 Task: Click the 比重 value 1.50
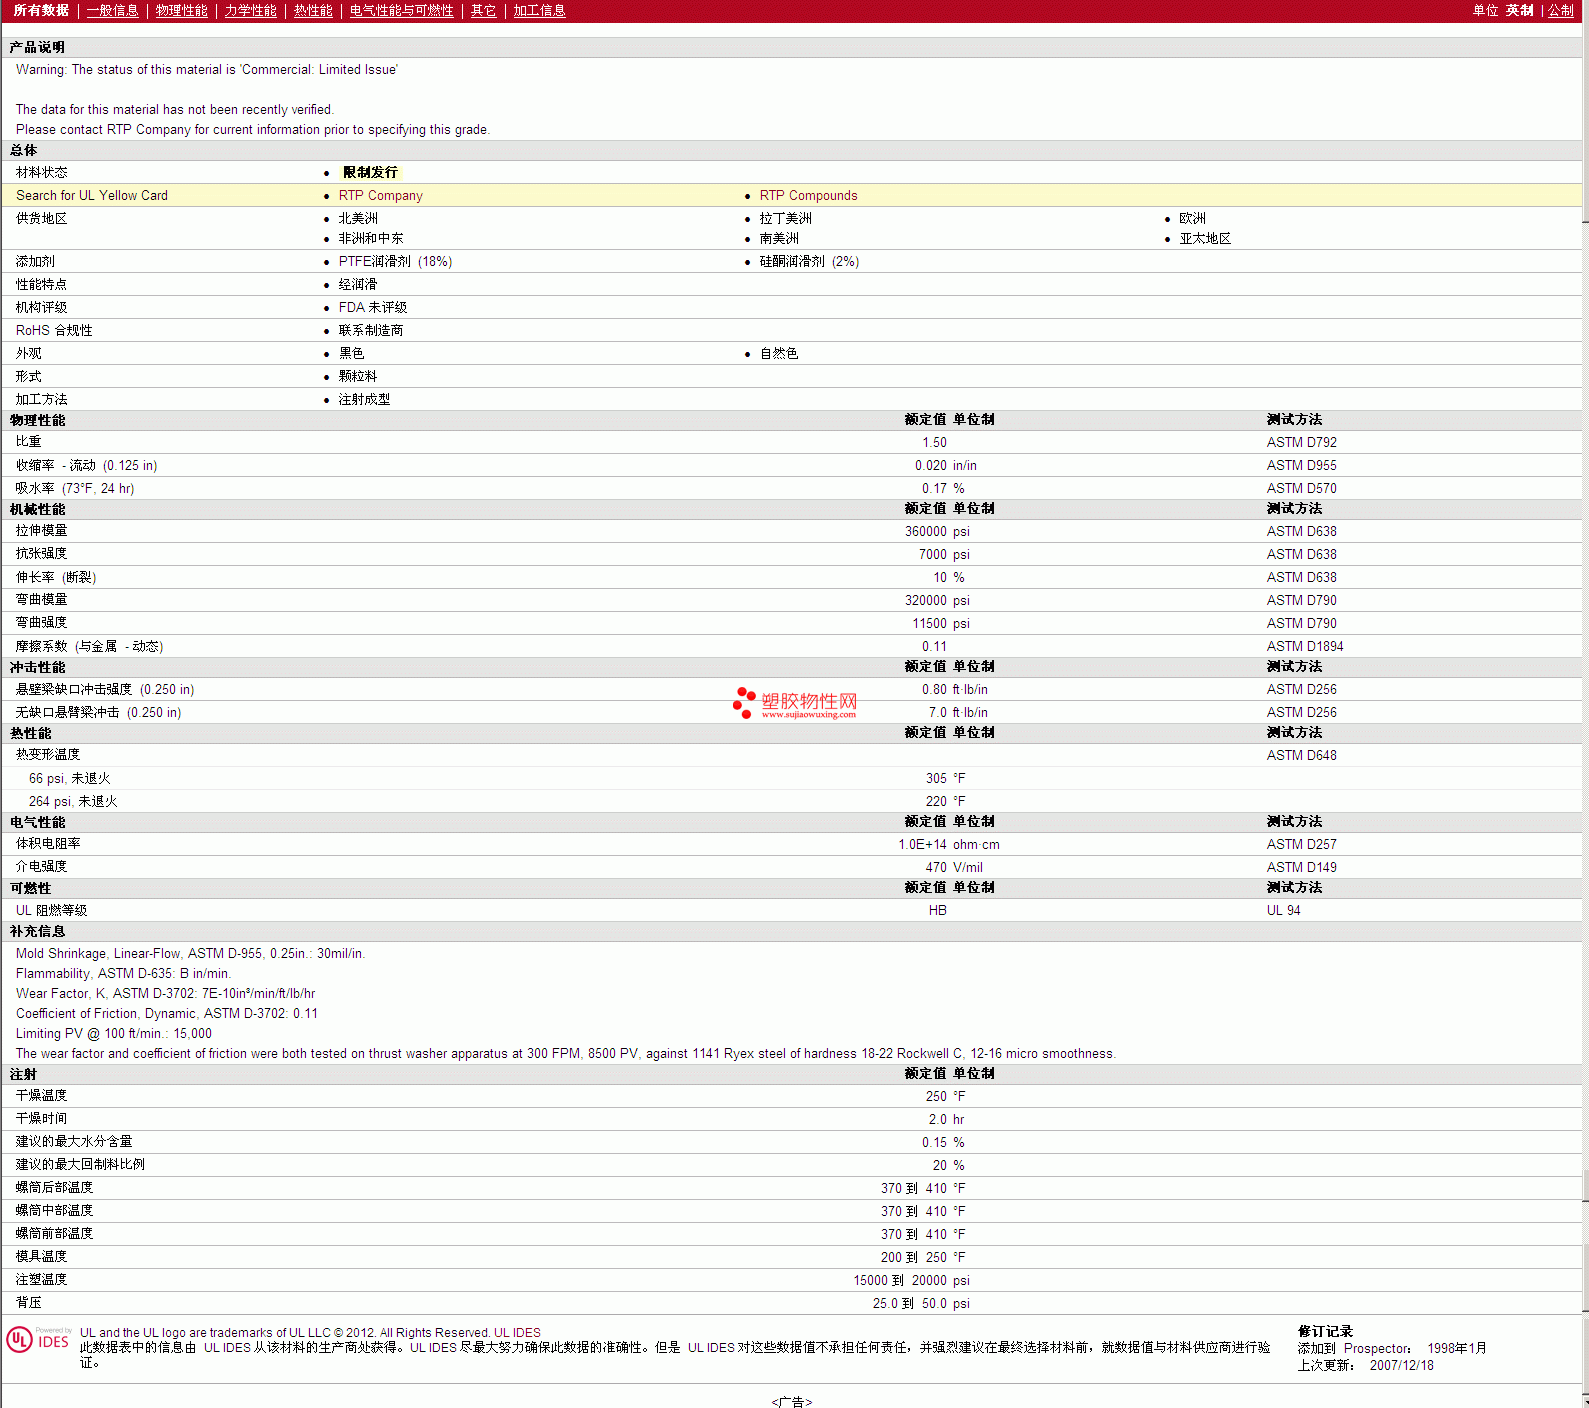pos(935,443)
